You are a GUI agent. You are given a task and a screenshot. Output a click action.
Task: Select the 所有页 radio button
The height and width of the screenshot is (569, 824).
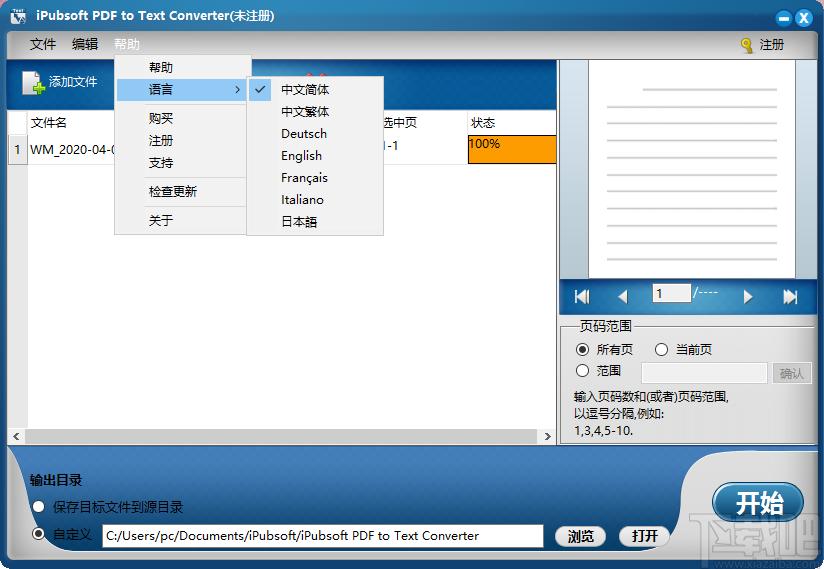click(x=582, y=349)
